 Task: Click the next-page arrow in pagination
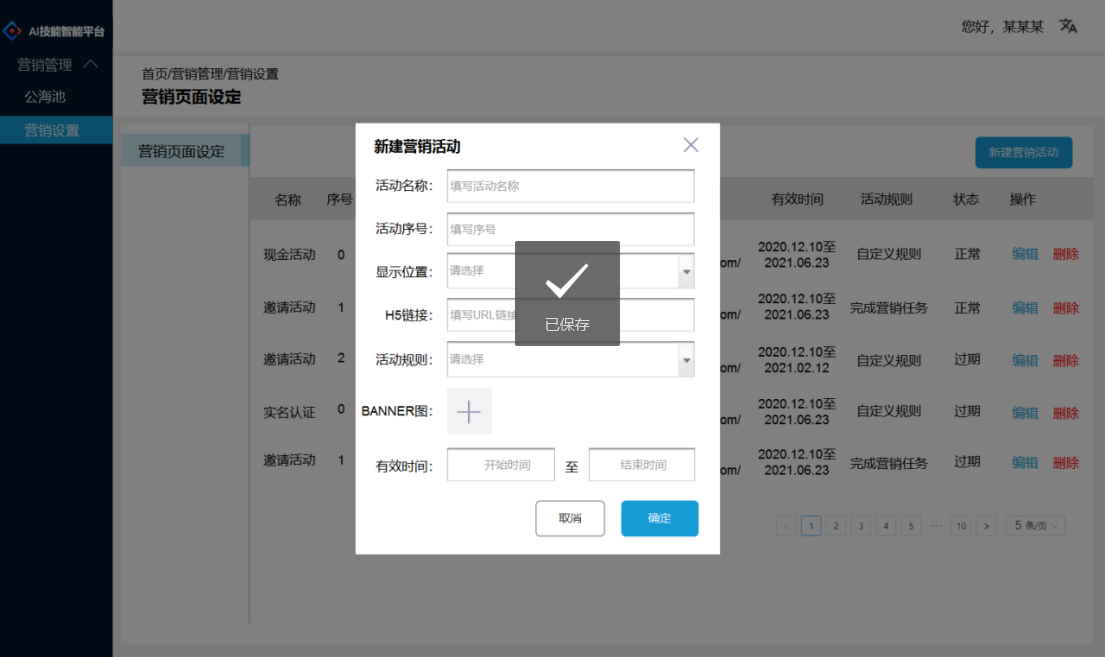(986, 525)
